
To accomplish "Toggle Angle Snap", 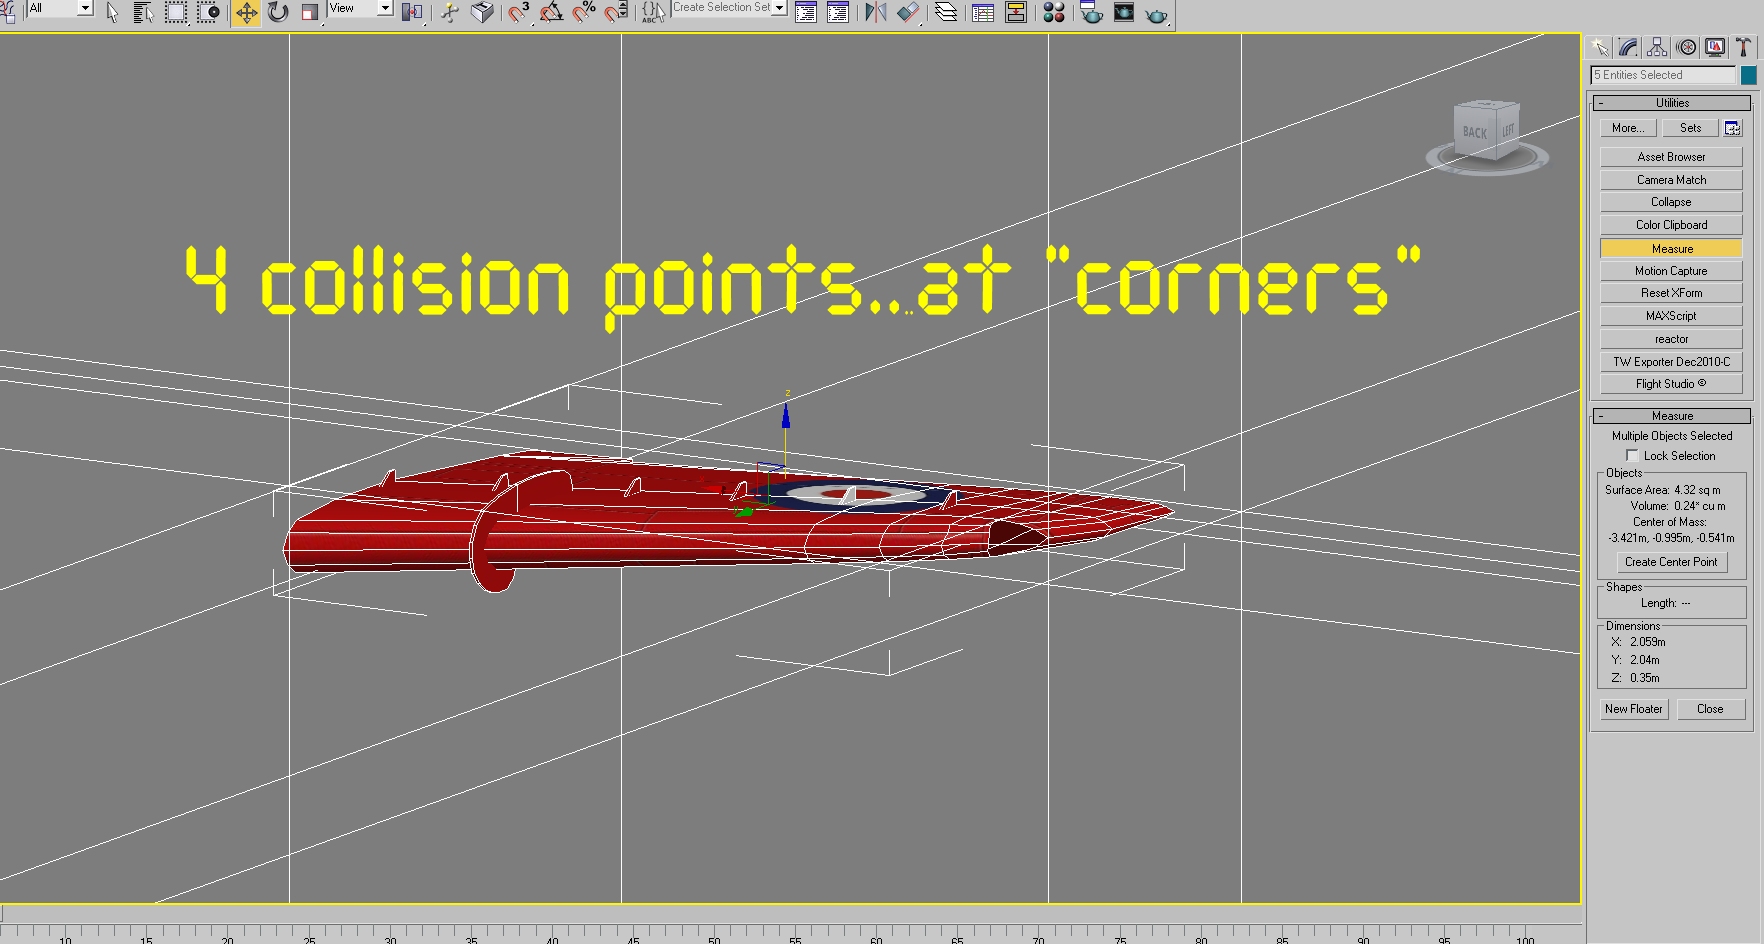I will (x=551, y=13).
